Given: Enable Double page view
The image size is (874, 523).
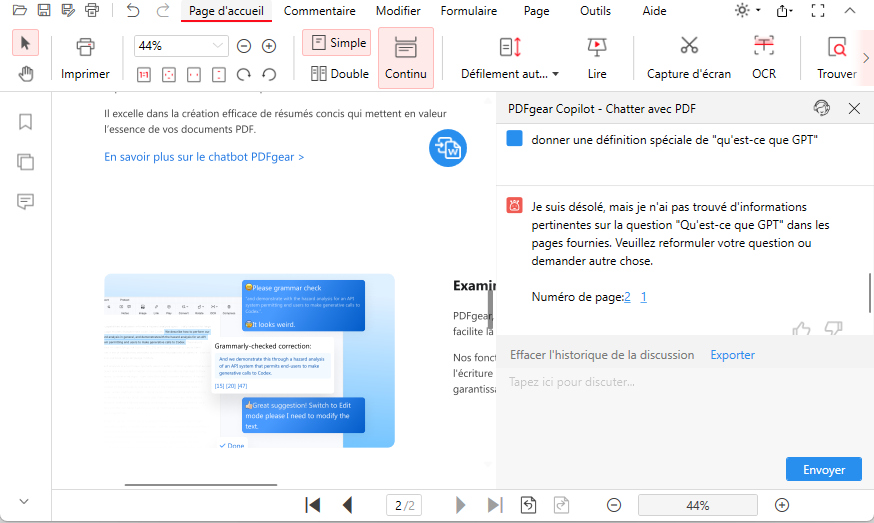Looking at the screenshot, I should pos(339,74).
